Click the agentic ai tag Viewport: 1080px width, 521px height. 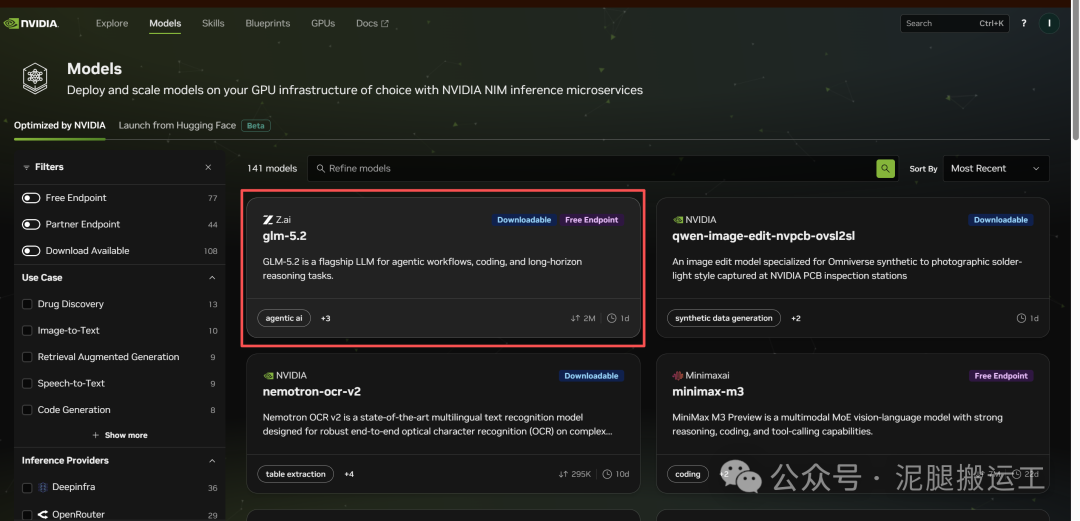point(284,318)
